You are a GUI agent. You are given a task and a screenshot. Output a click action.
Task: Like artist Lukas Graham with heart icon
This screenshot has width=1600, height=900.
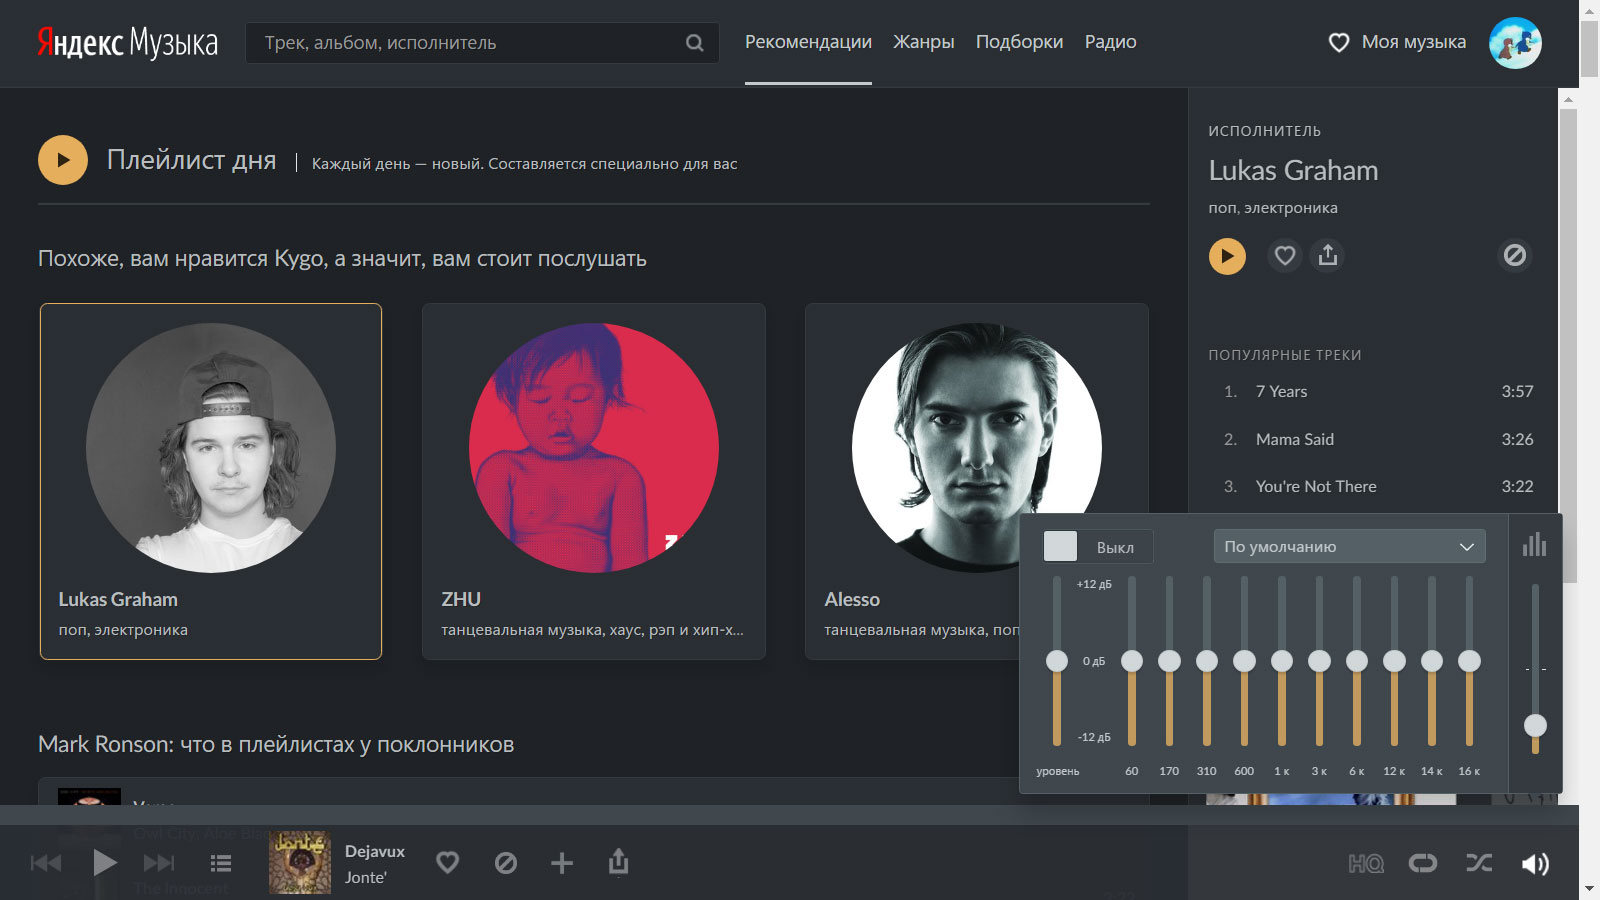click(x=1285, y=256)
